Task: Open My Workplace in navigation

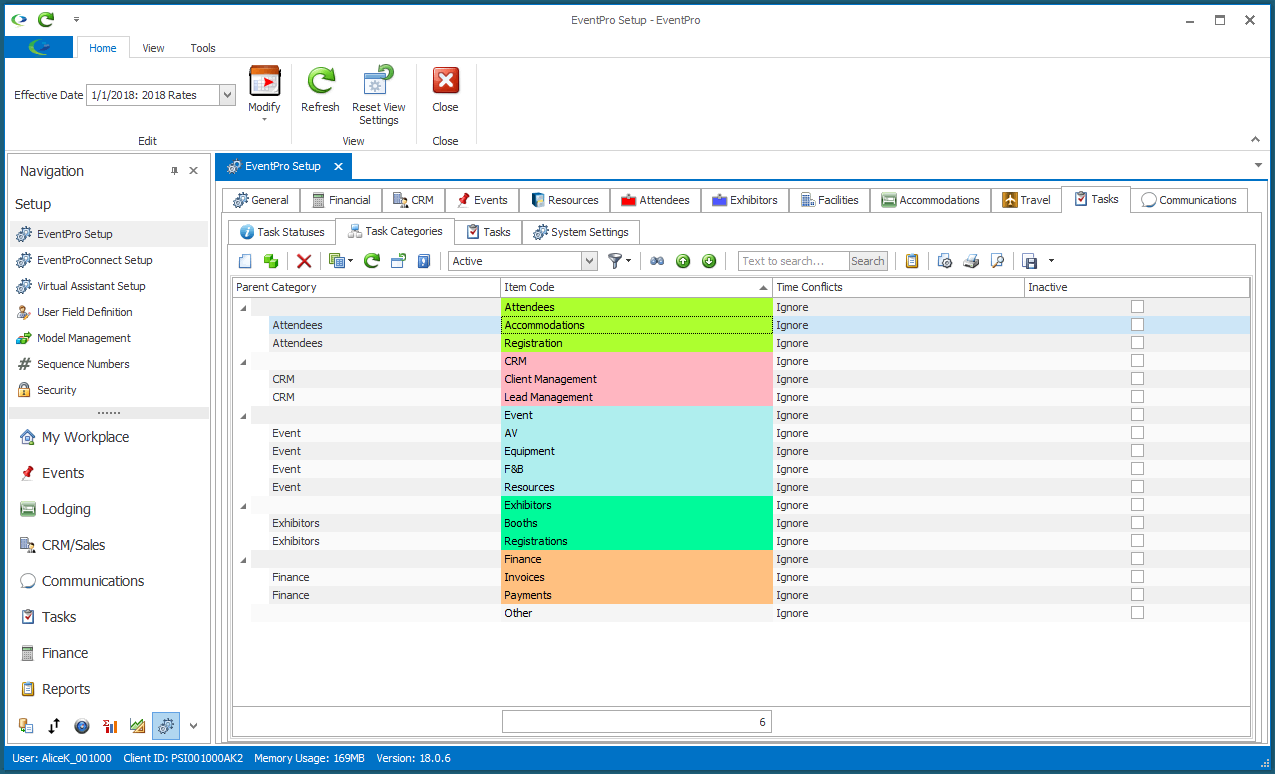Action: point(85,437)
